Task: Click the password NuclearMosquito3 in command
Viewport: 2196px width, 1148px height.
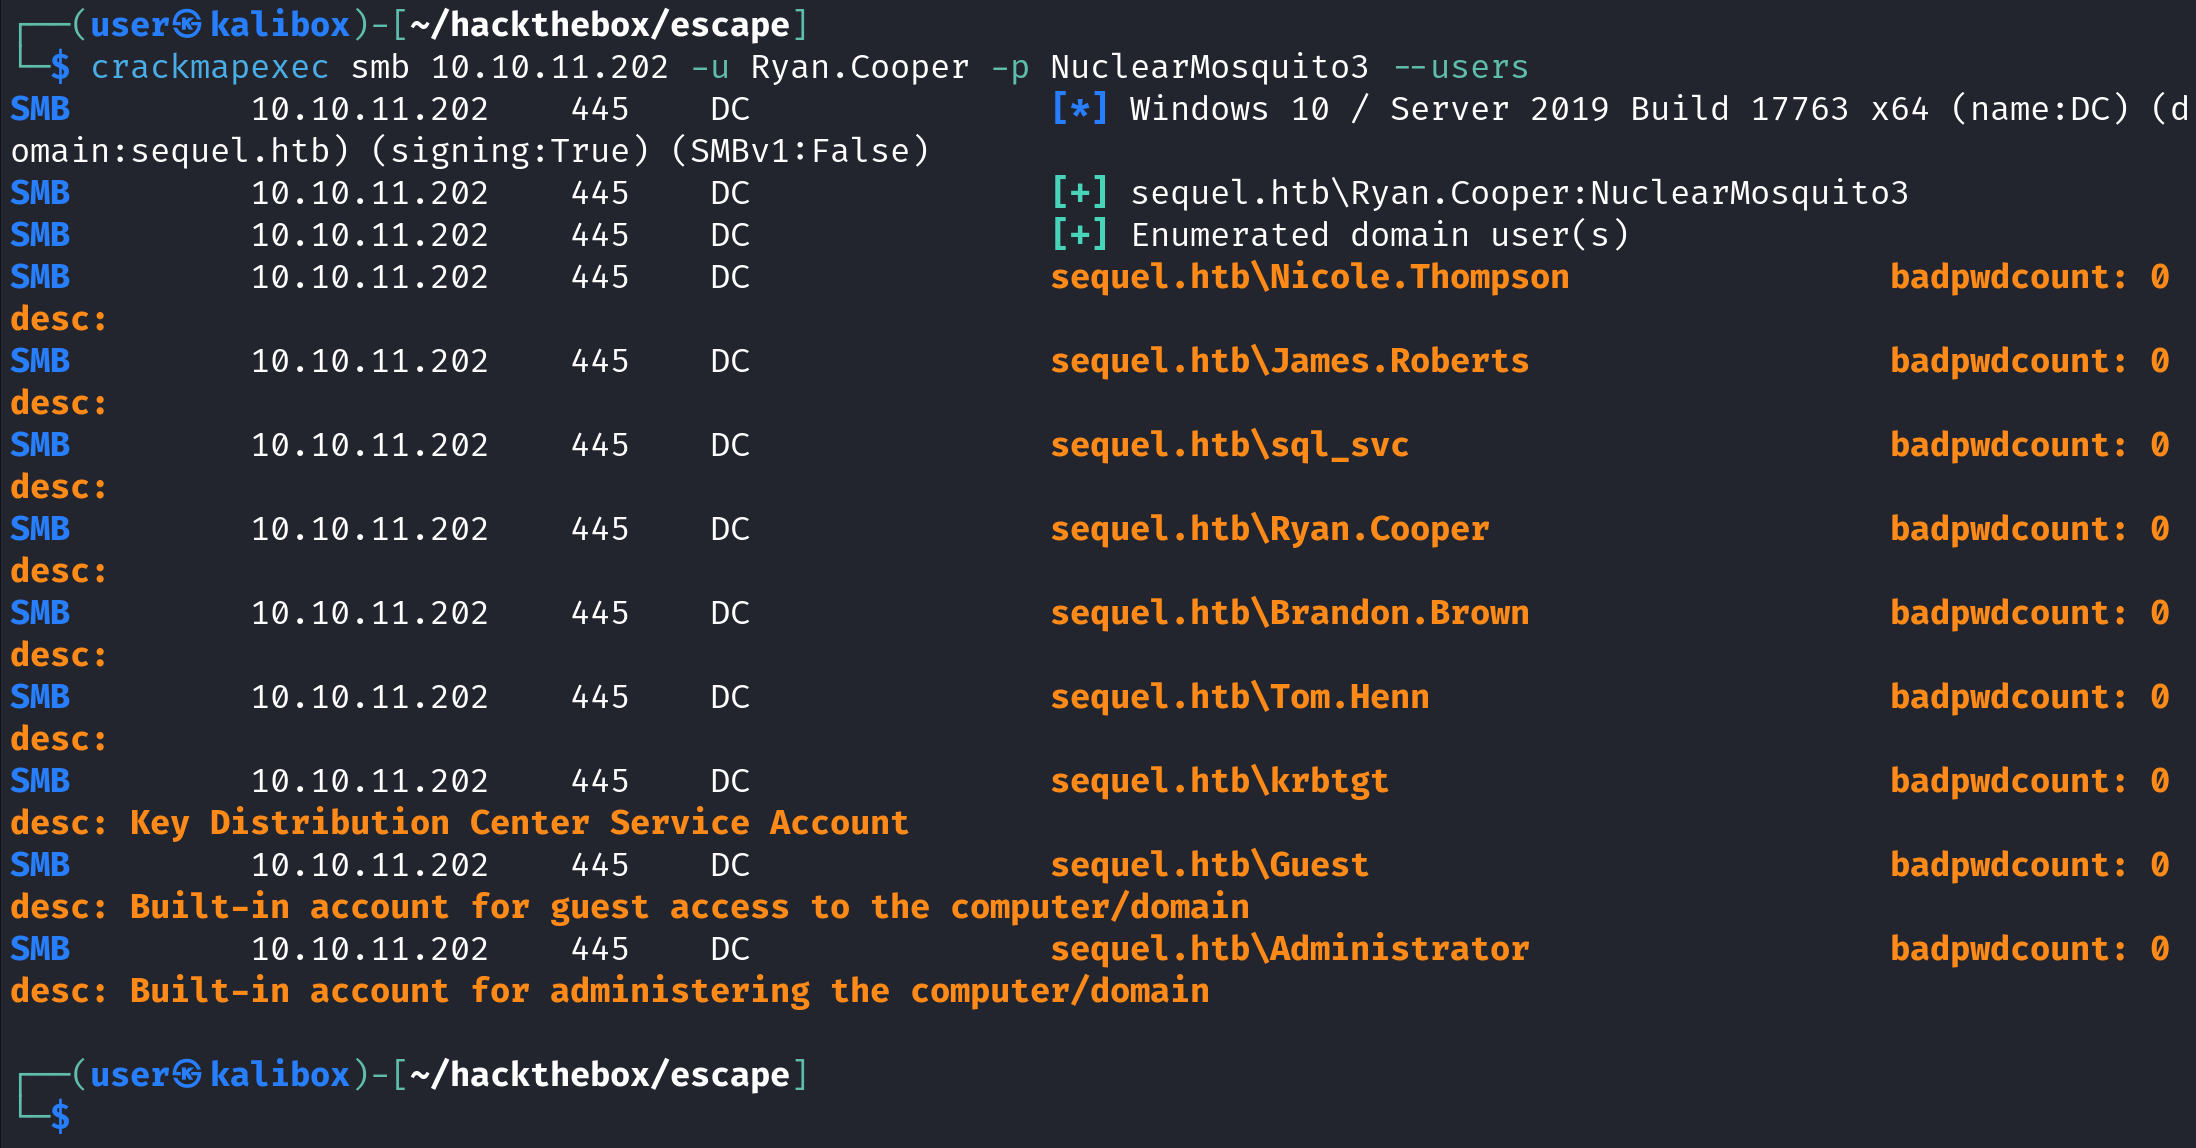Action: 1209,67
